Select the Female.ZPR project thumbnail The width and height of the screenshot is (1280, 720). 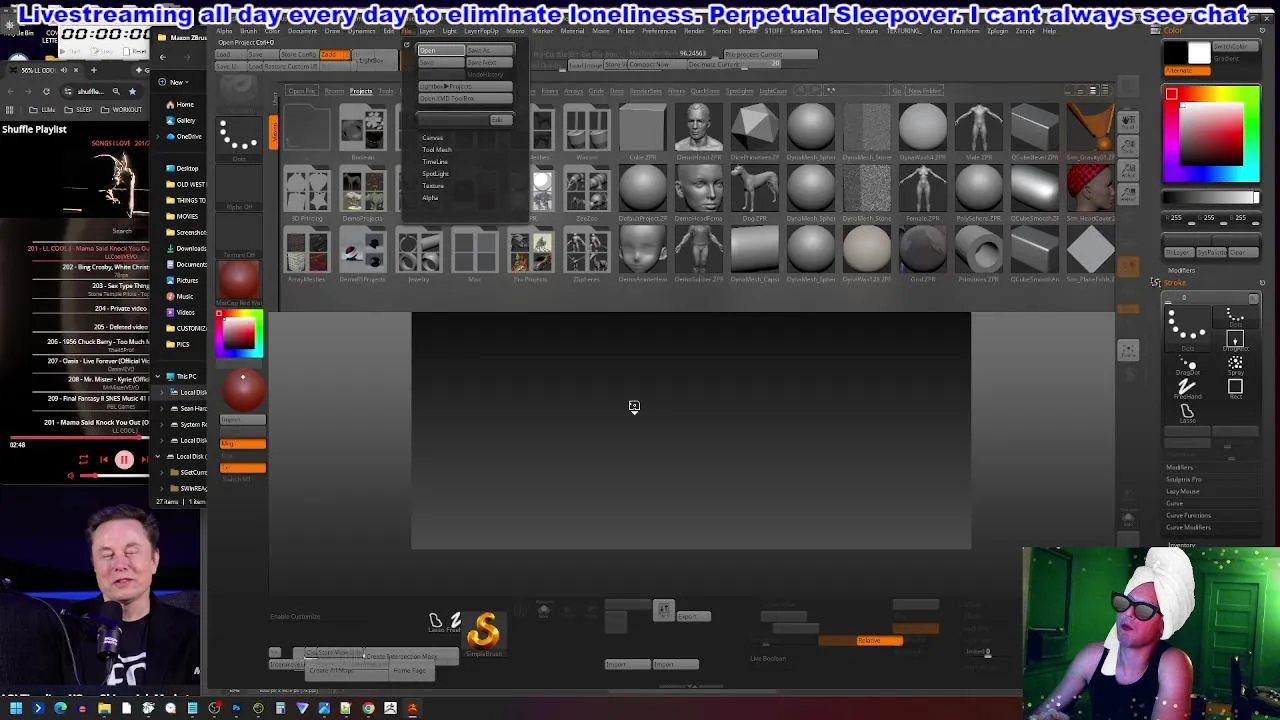[922, 190]
